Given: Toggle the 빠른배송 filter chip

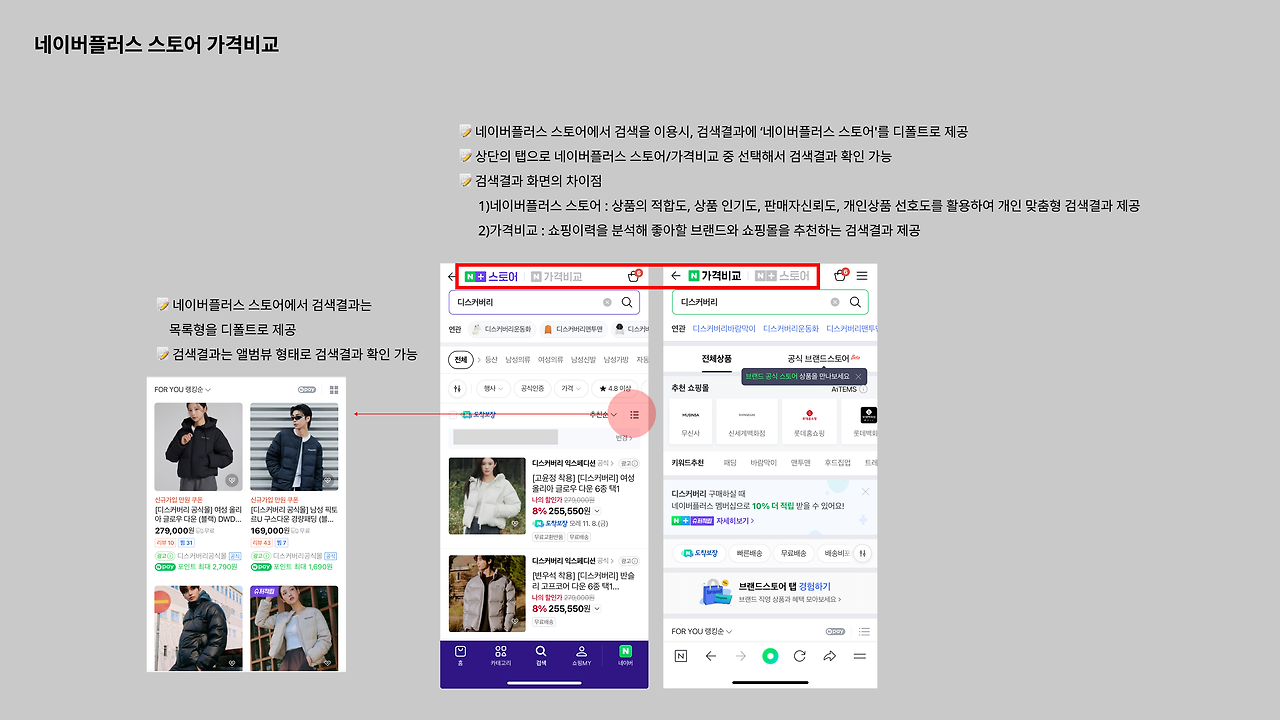Looking at the screenshot, I should [x=750, y=553].
